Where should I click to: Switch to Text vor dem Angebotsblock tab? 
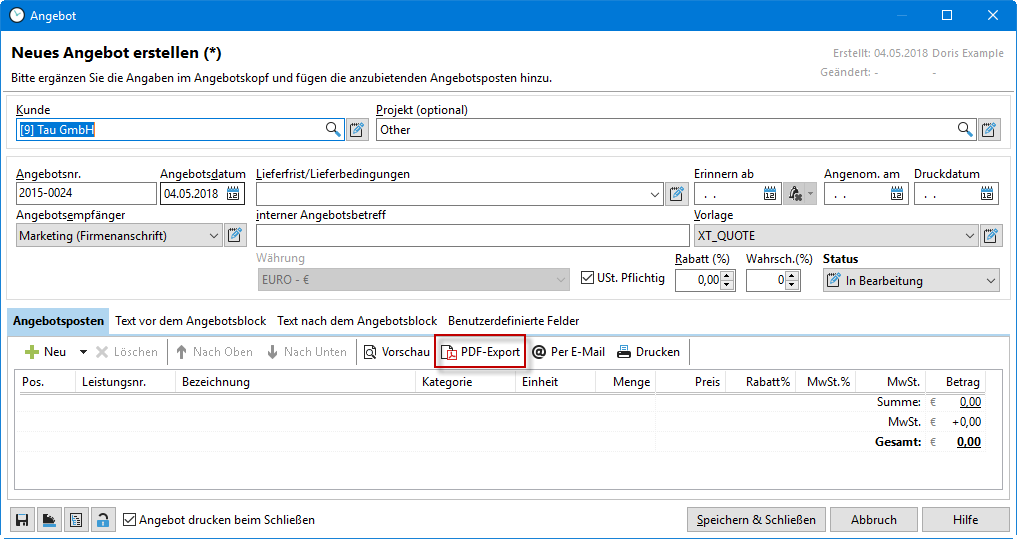[x=190, y=321]
